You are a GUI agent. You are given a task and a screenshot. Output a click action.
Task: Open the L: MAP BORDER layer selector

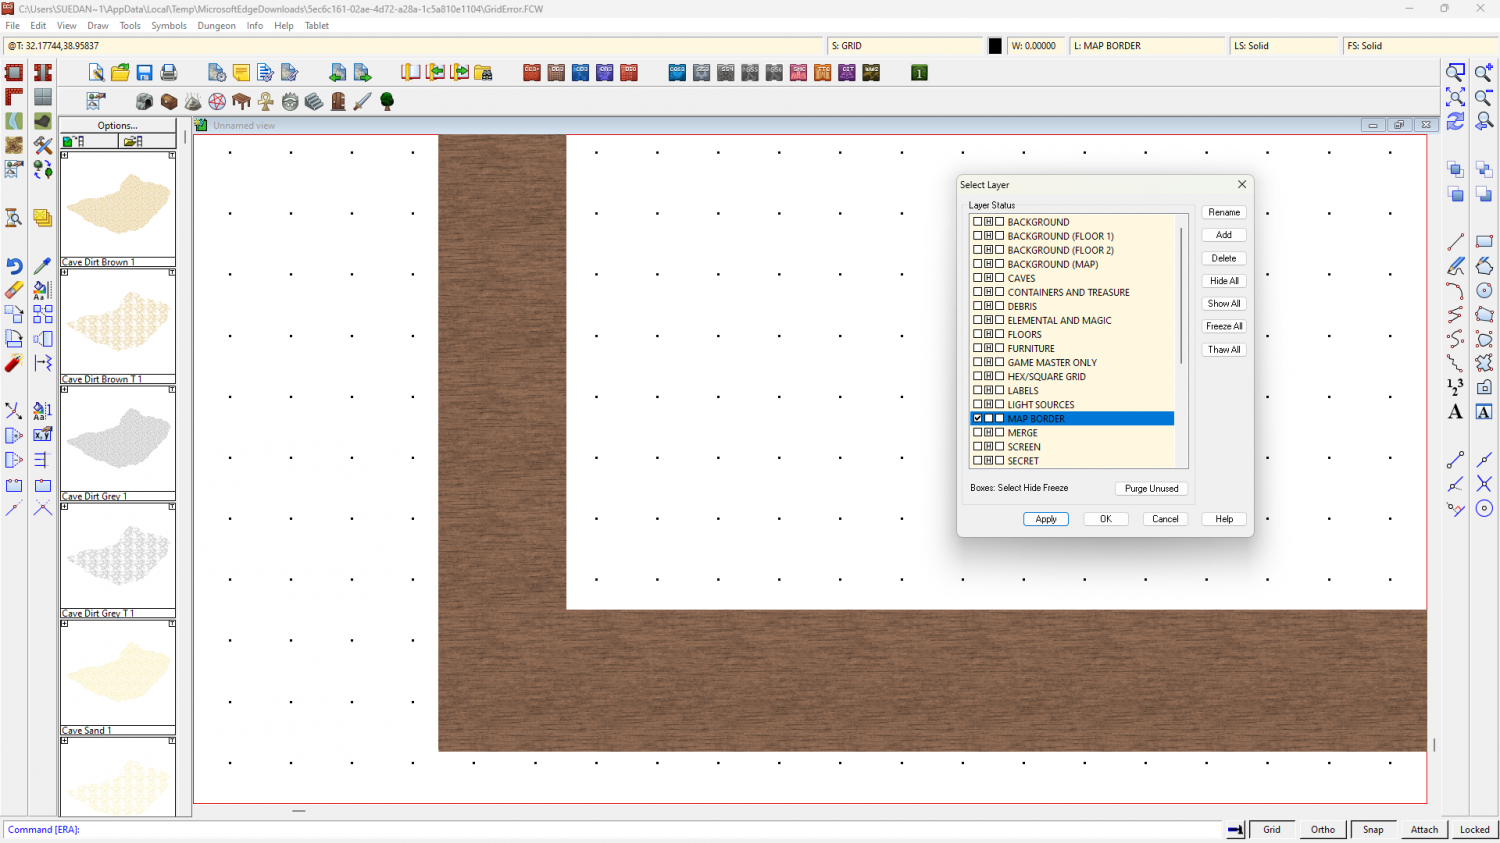[1148, 46]
